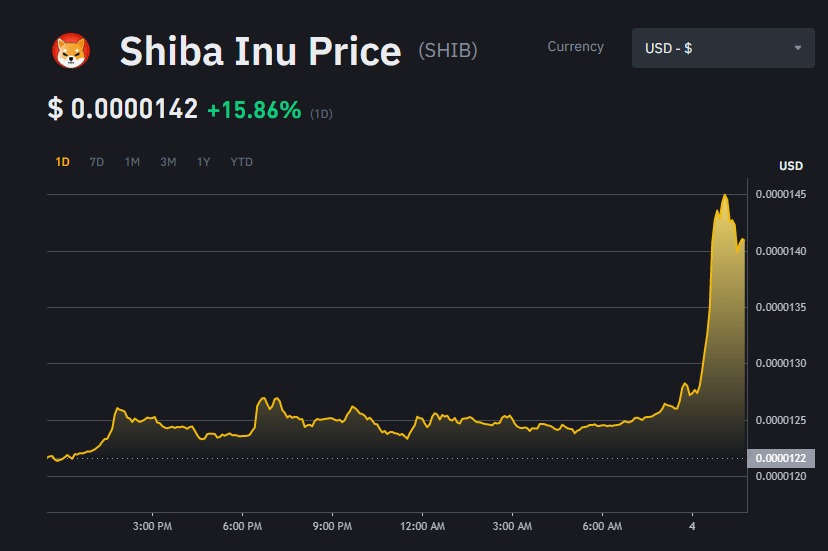Switch to the 1M time range

[x=132, y=162]
